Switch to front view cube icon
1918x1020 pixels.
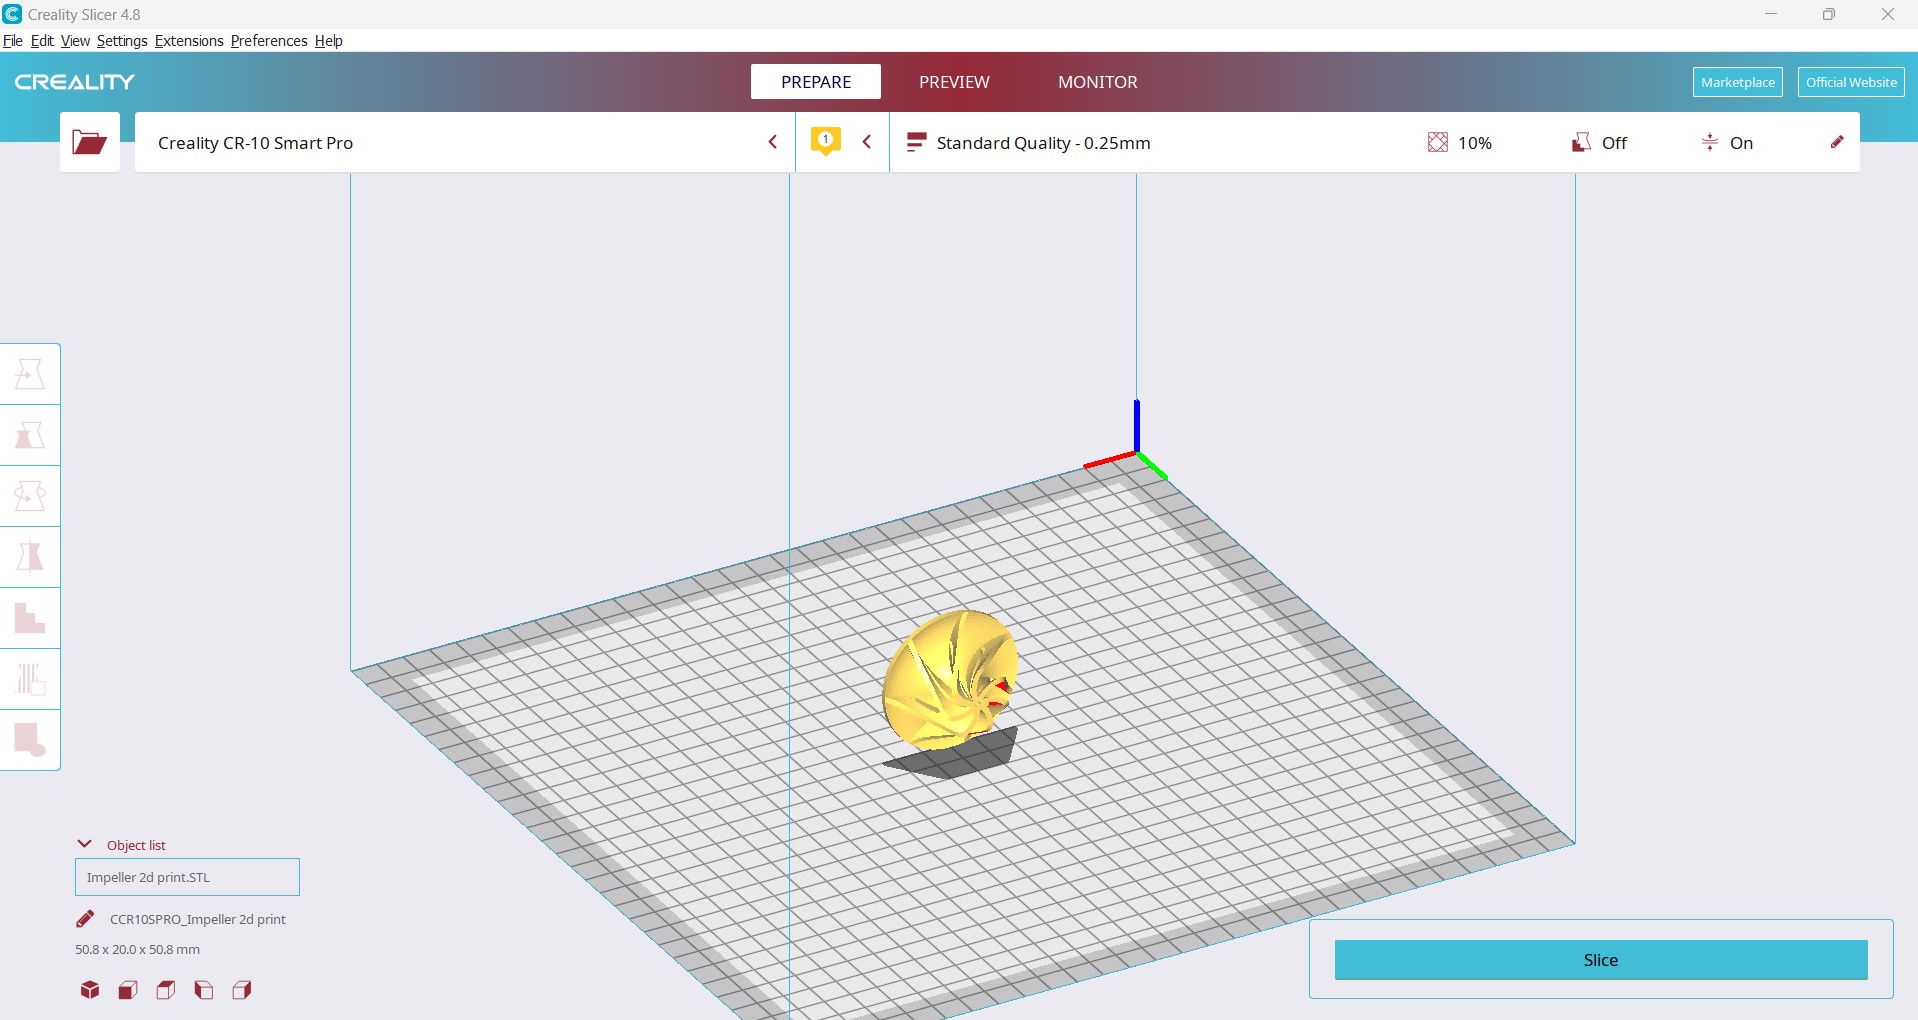128,990
